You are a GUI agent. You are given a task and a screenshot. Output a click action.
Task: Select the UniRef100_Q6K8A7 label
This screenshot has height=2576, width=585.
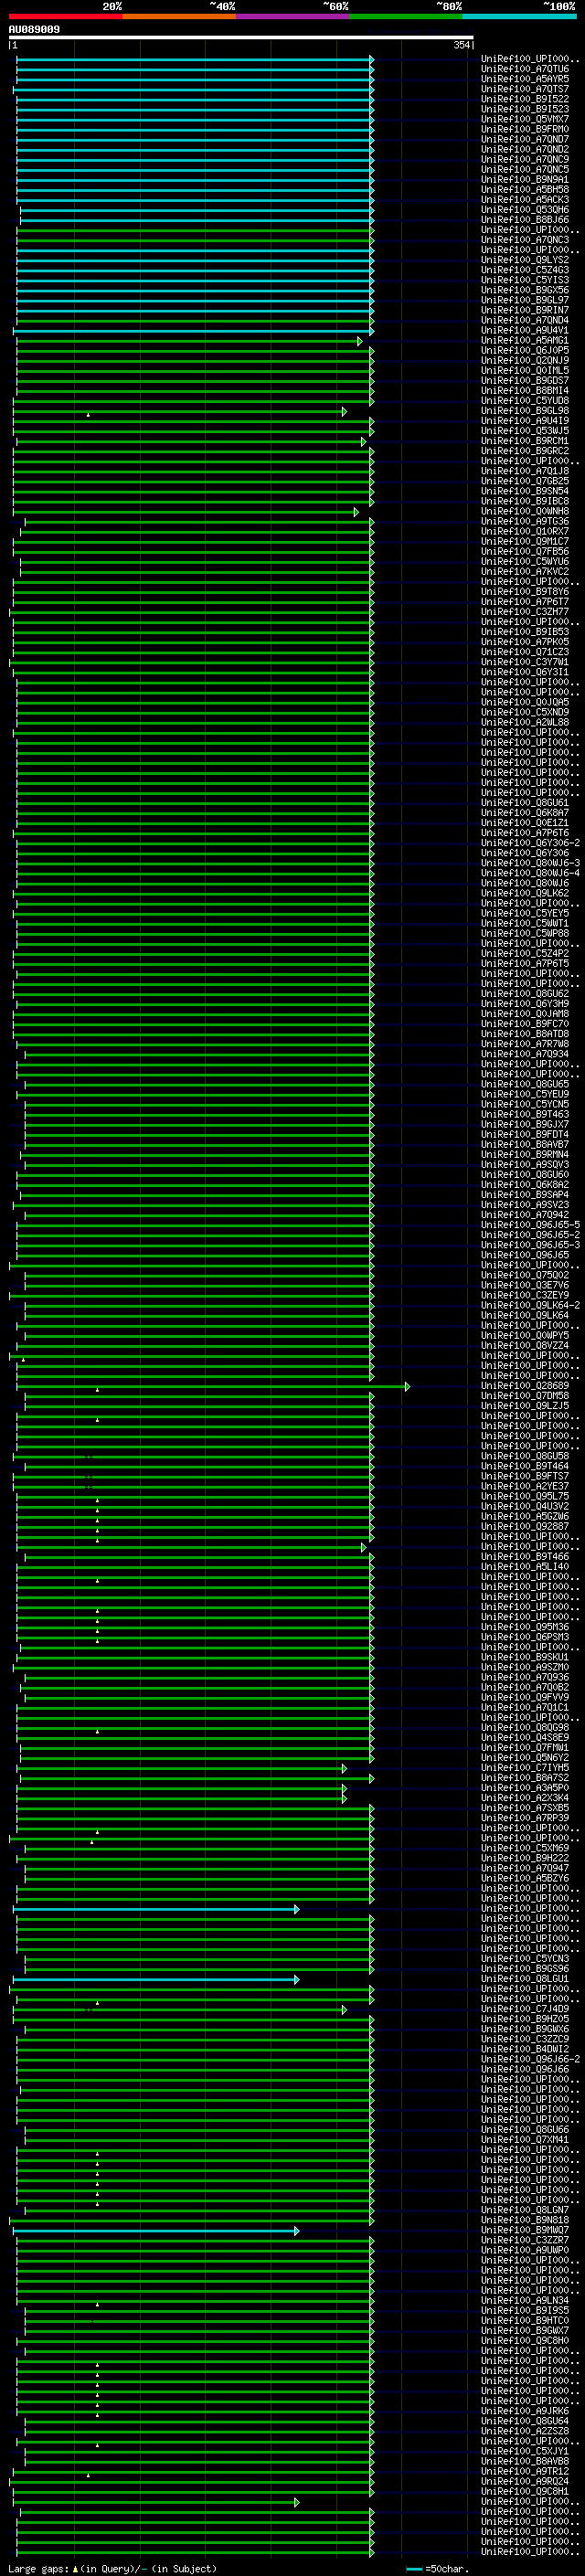[x=525, y=813]
